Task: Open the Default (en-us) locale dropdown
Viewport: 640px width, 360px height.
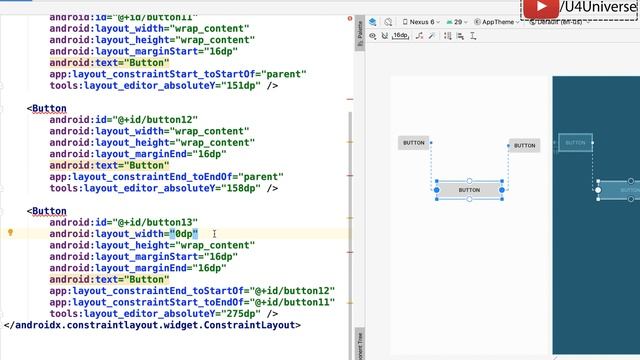Action: click(x=559, y=22)
